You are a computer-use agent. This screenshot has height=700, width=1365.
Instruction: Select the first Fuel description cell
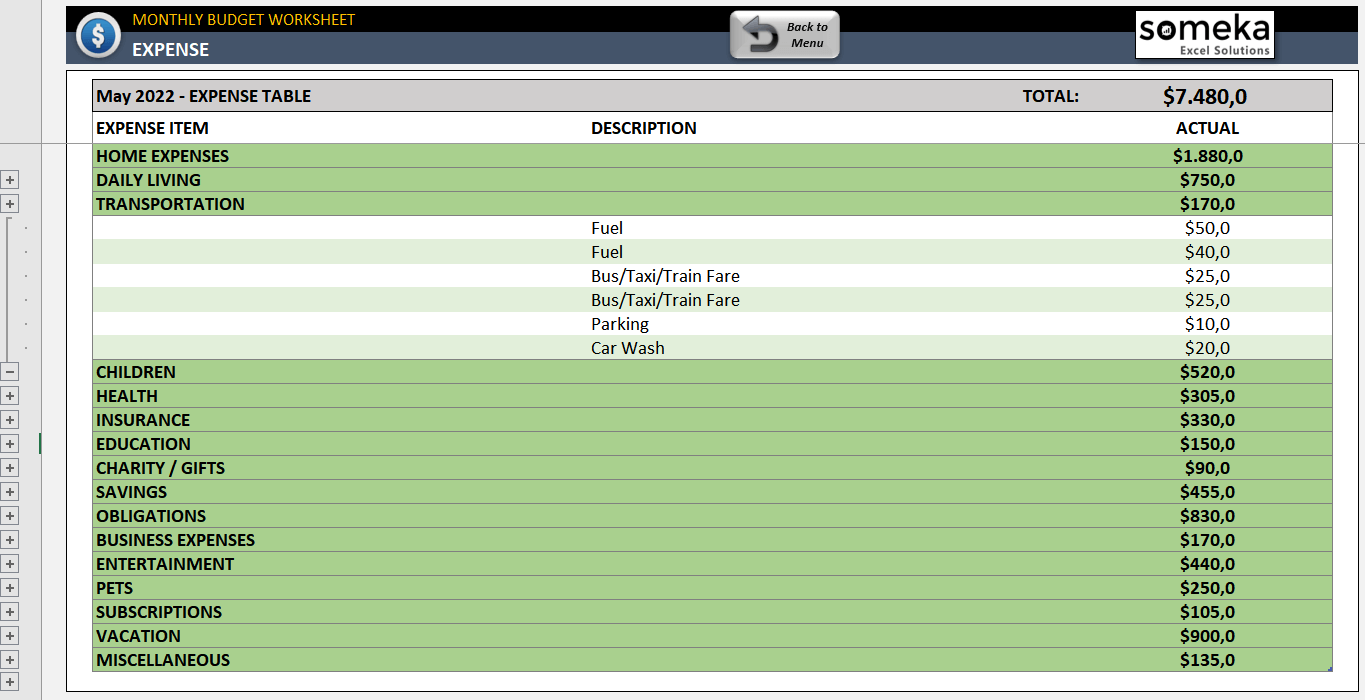click(x=606, y=227)
